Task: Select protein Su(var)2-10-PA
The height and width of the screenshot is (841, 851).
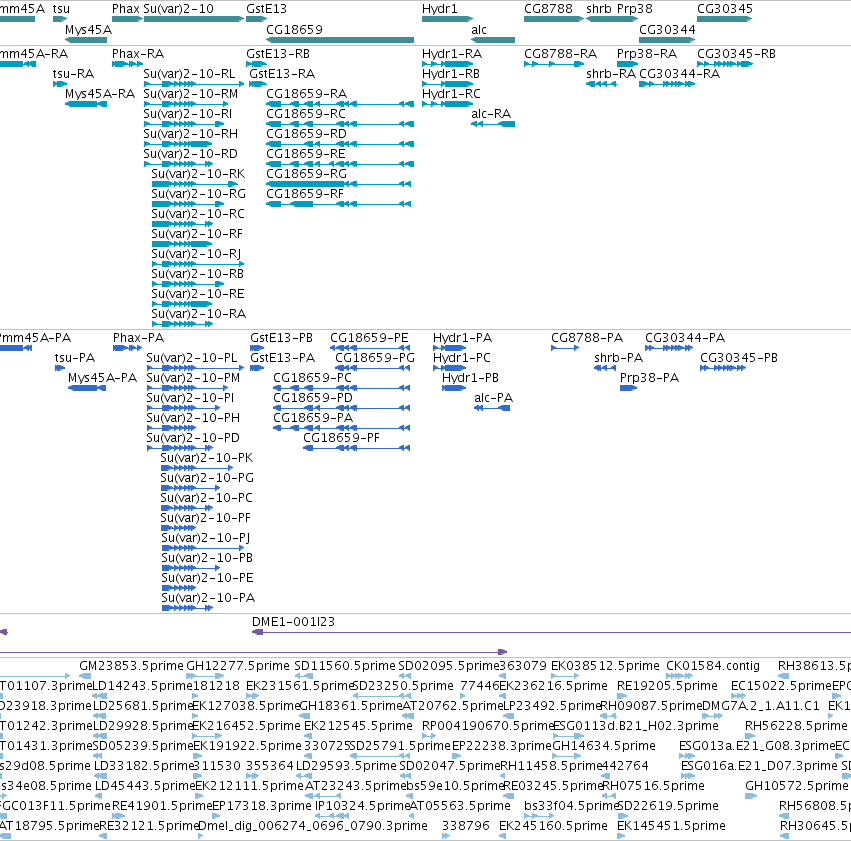Action: [x=208, y=598]
